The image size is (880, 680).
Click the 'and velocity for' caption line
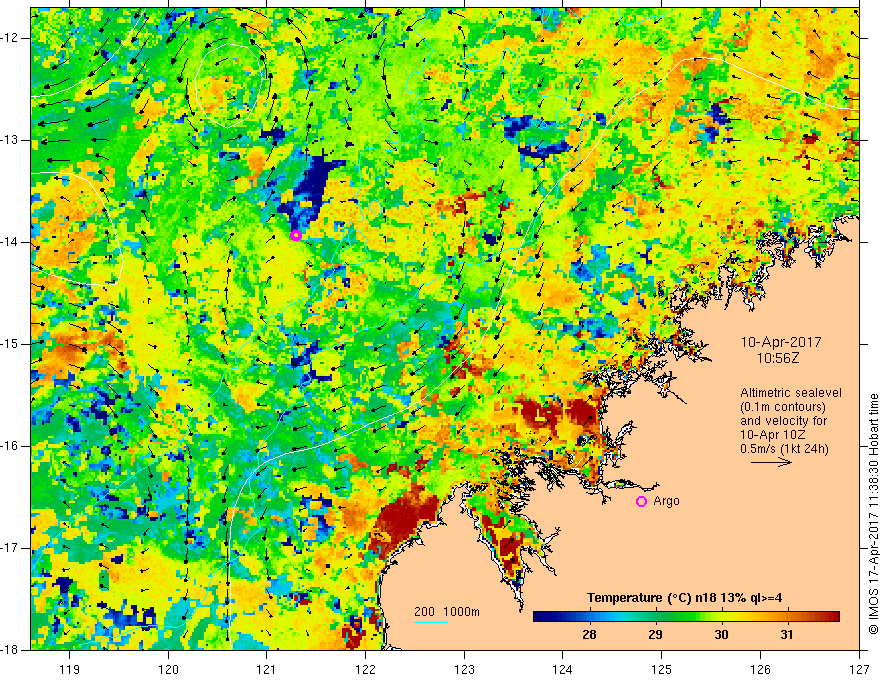tap(783, 421)
